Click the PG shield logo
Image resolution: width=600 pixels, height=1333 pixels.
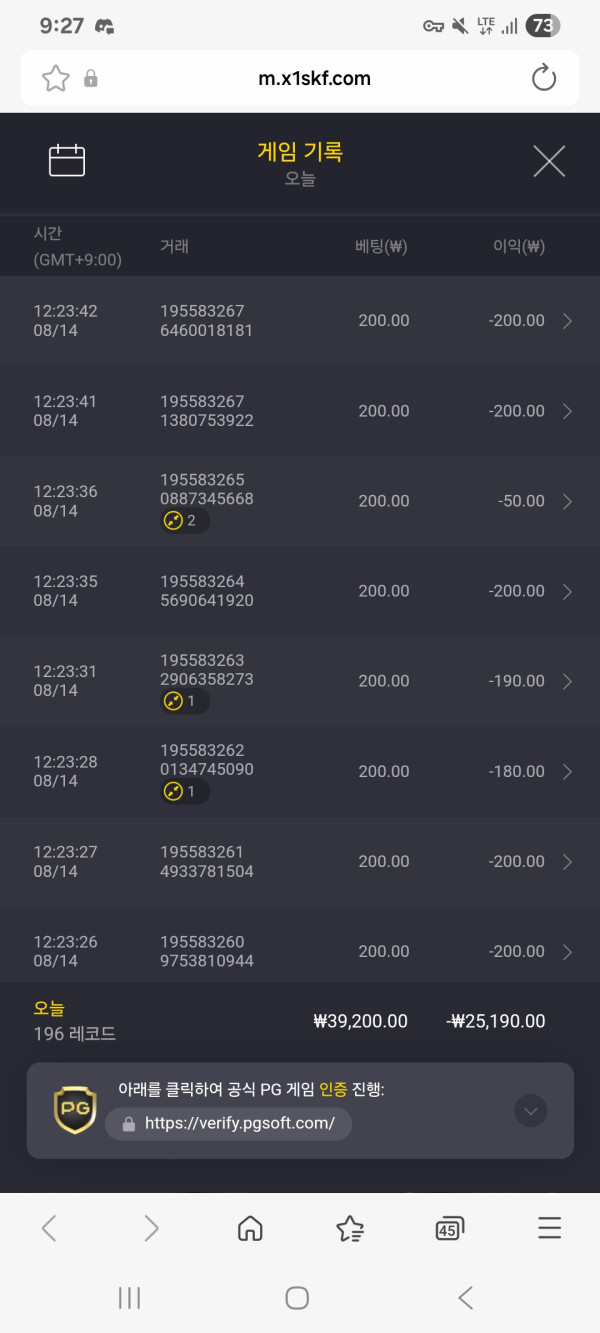point(74,1109)
